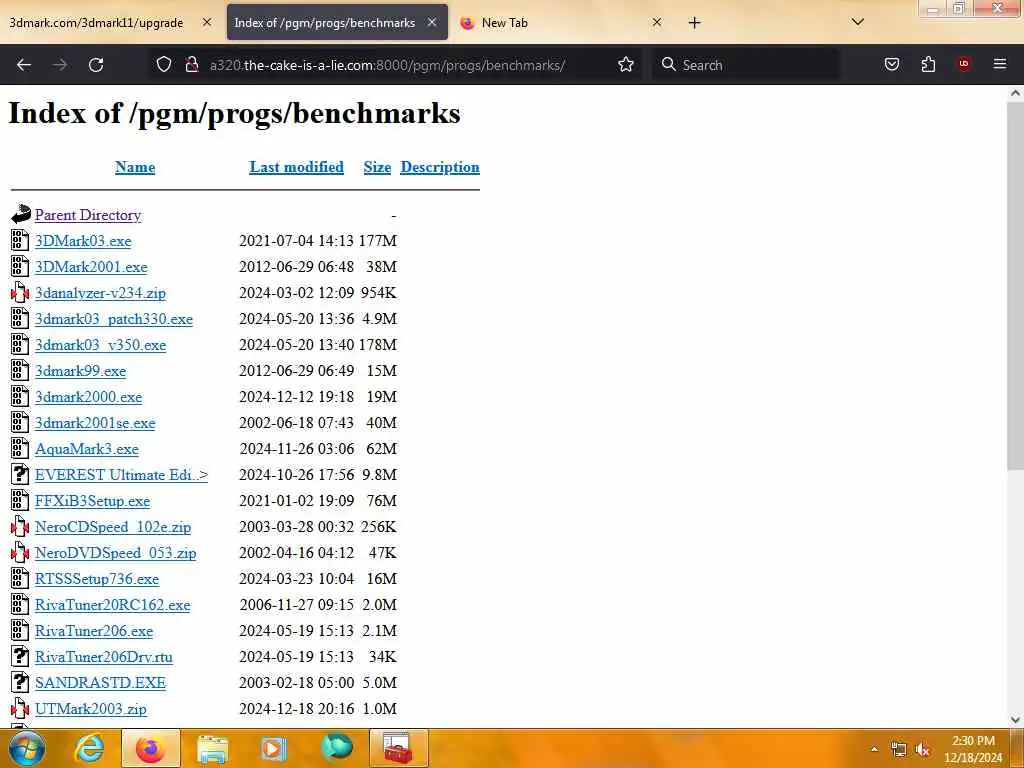Click the compressed icon beside NeroCDSpeed_102e.zip
Viewport: 1024px width, 768px height.
pos(20,526)
